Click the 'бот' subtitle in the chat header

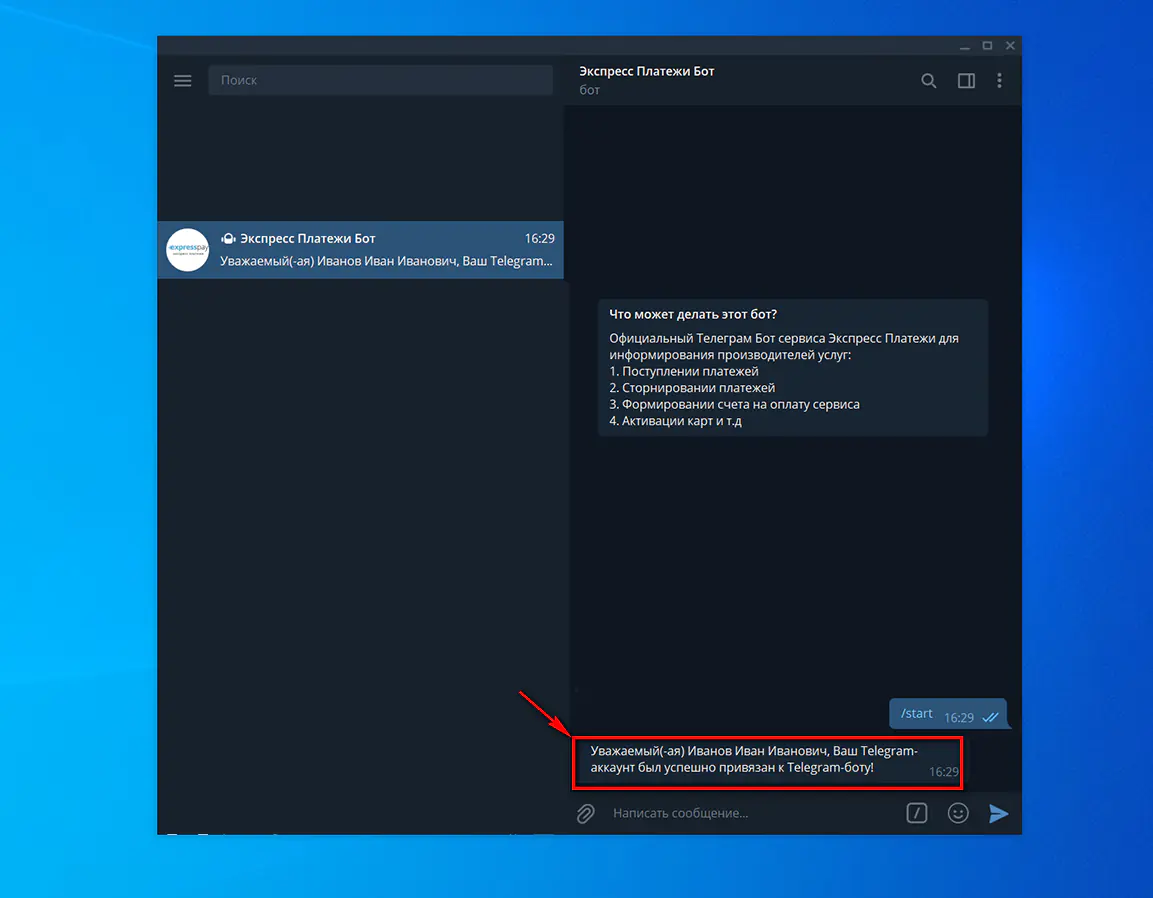590,89
